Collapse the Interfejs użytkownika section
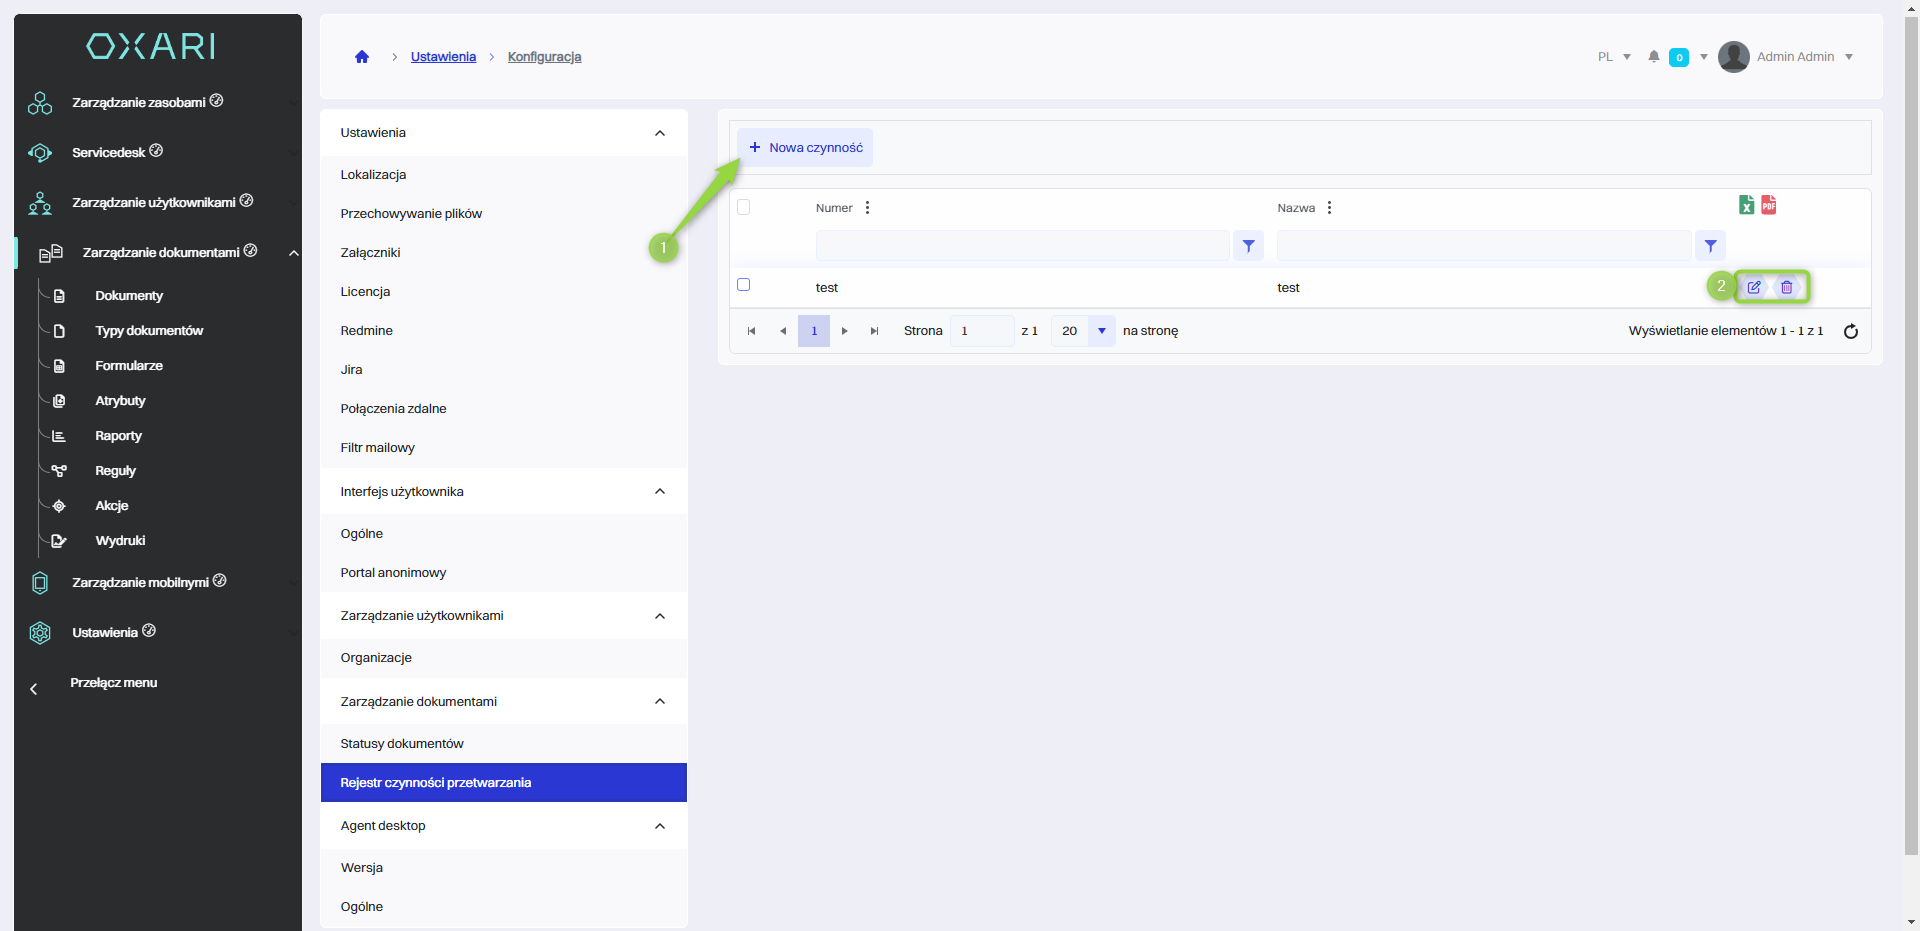This screenshot has width=1920, height=931. (659, 491)
